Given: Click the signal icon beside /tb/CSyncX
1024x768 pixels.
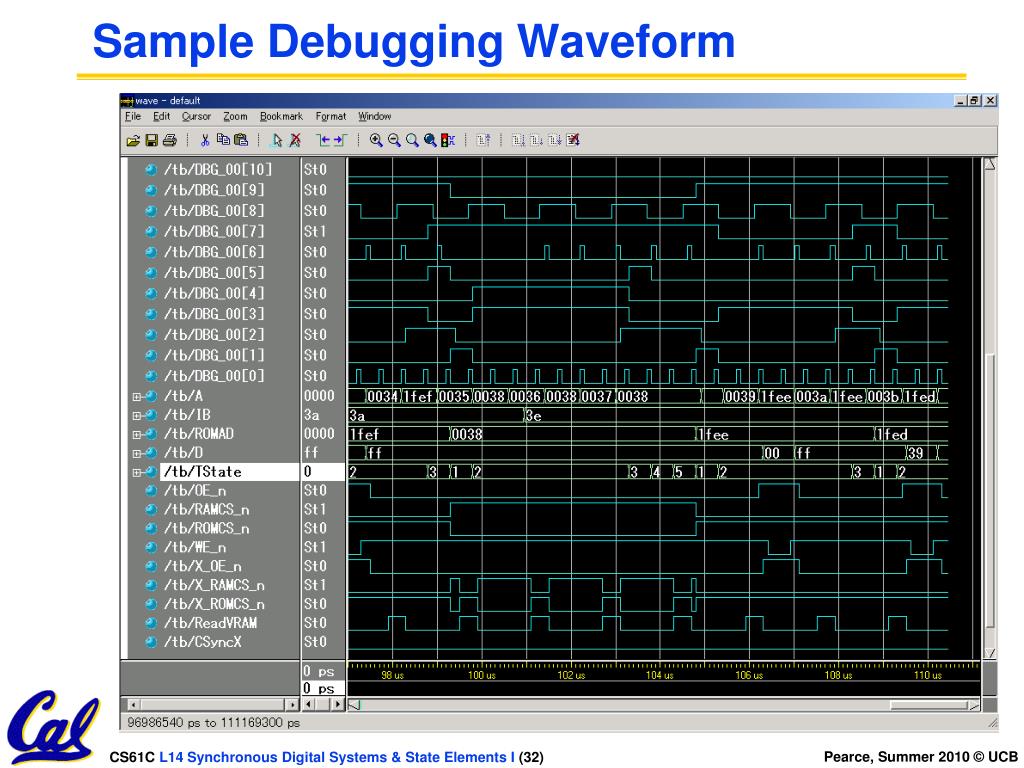Looking at the screenshot, I should pyautogui.click(x=151, y=642).
